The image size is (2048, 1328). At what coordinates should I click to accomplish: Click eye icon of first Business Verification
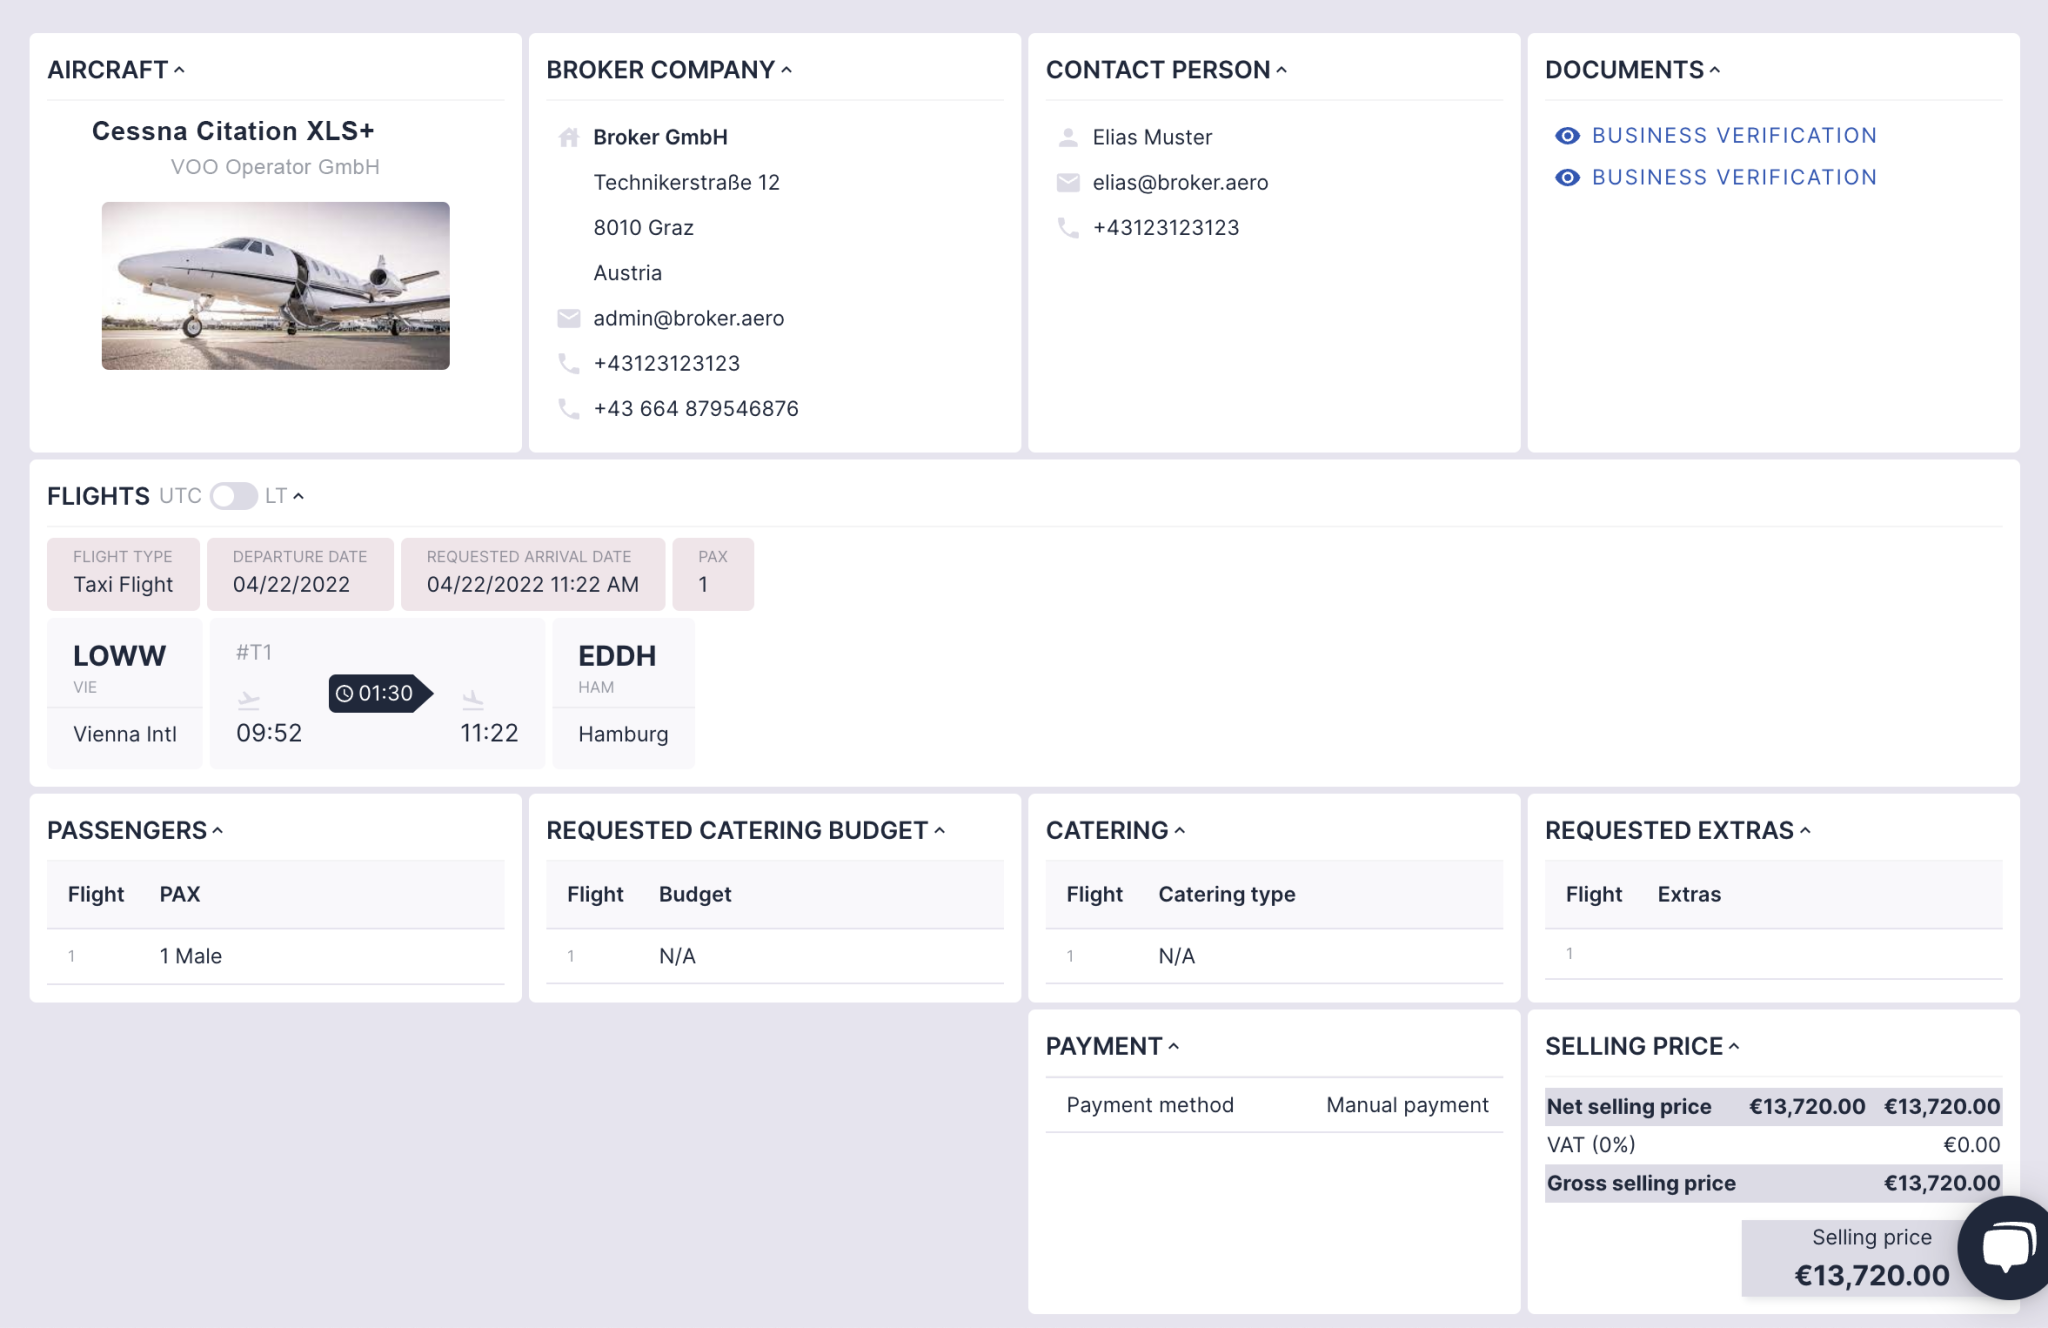click(x=1567, y=136)
